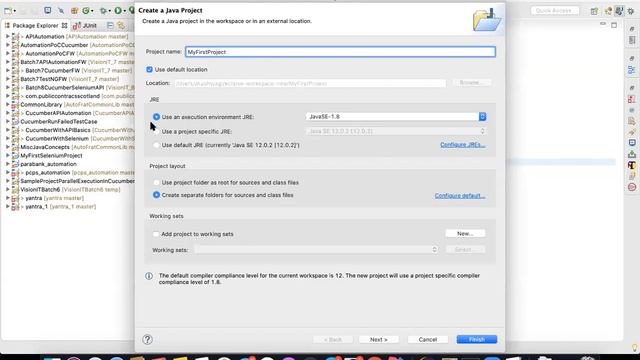The width and height of the screenshot is (640, 360).
Task: Click the com.publiccontracsscotland project icon
Action: 16,96
